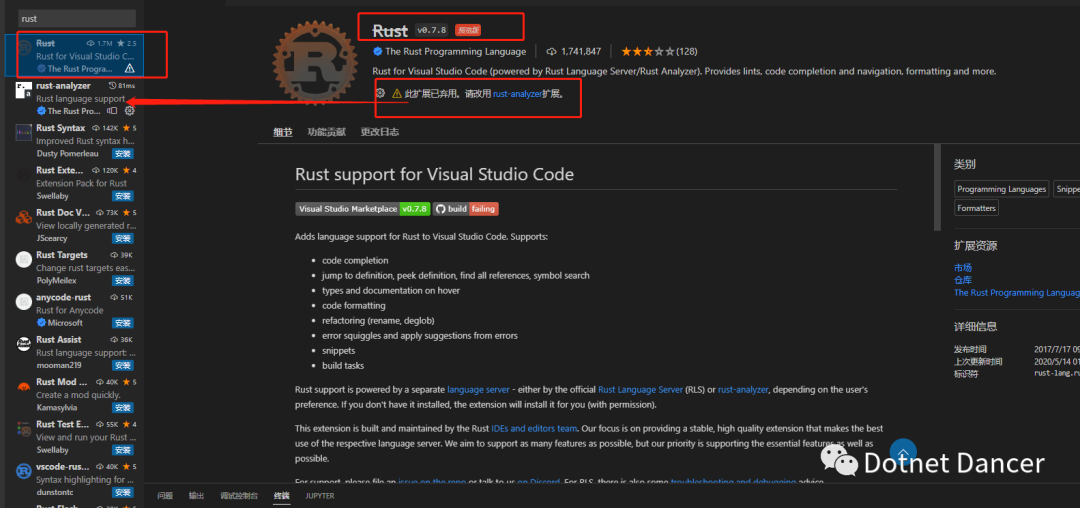Screen dimensions: 1080x508
Task: Click the remote sync icon on rust-analyzer row
Action: [113, 111]
